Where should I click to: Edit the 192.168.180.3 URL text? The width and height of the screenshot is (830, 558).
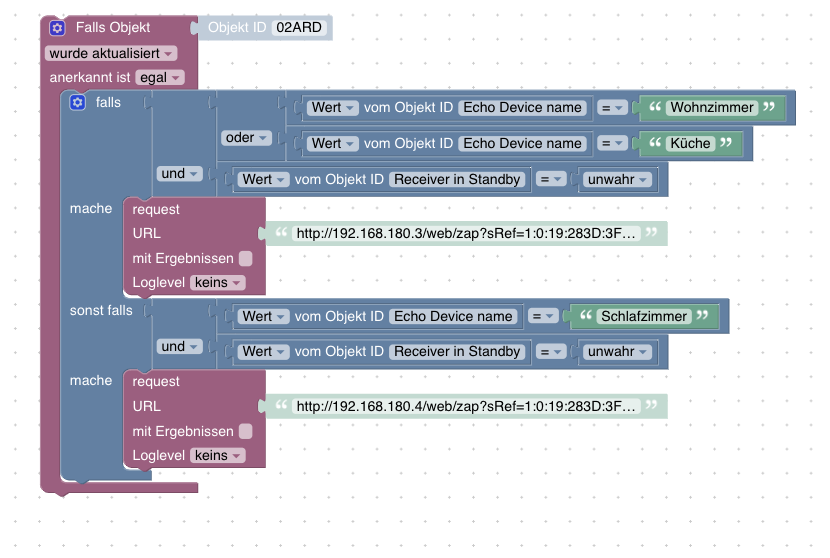click(466, 233)
